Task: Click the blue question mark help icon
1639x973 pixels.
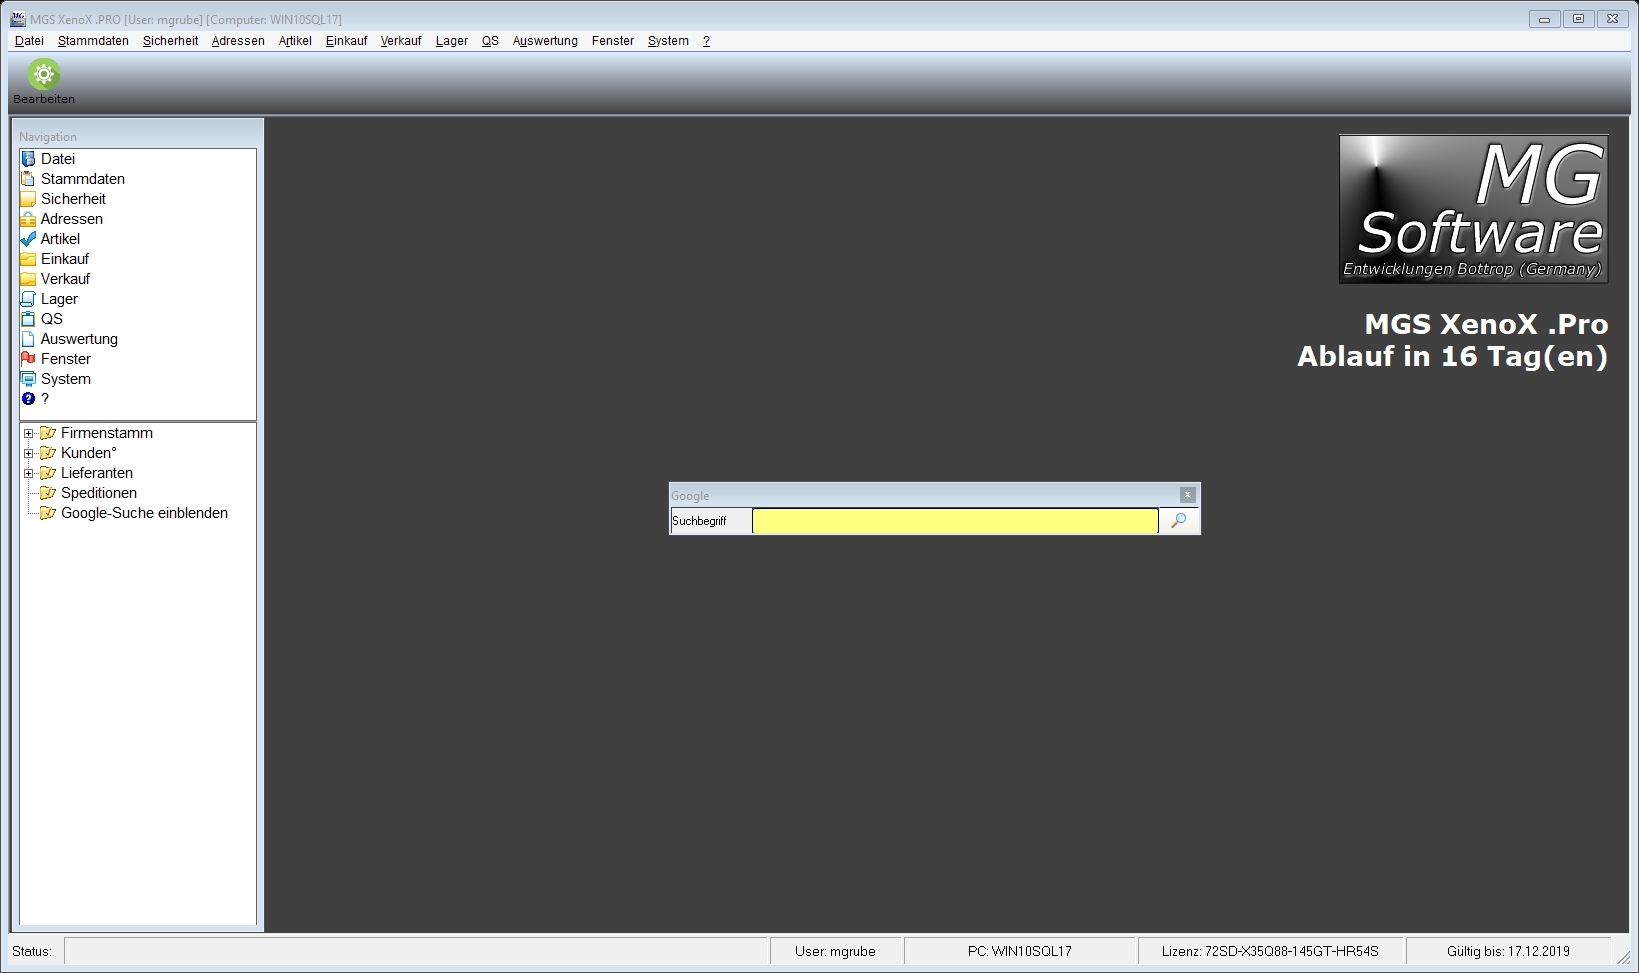Action: [28, 399]
